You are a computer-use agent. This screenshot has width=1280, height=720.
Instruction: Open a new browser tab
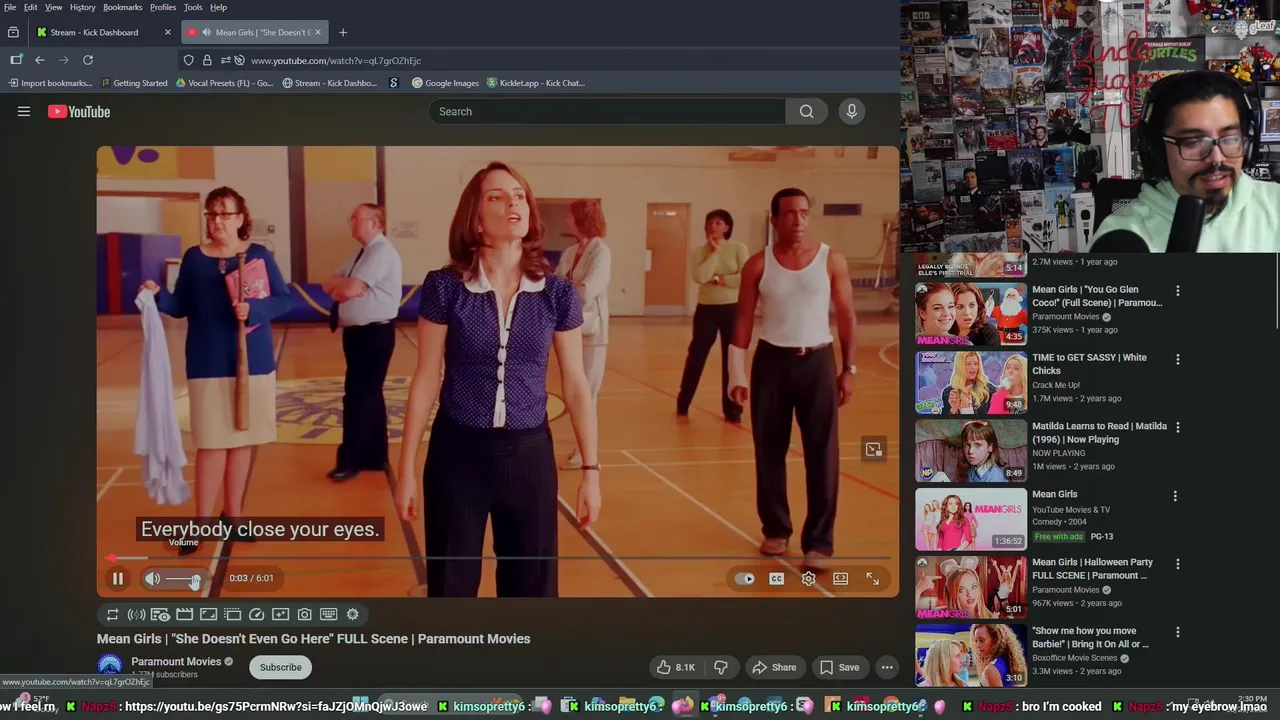[x=343, y=32]
